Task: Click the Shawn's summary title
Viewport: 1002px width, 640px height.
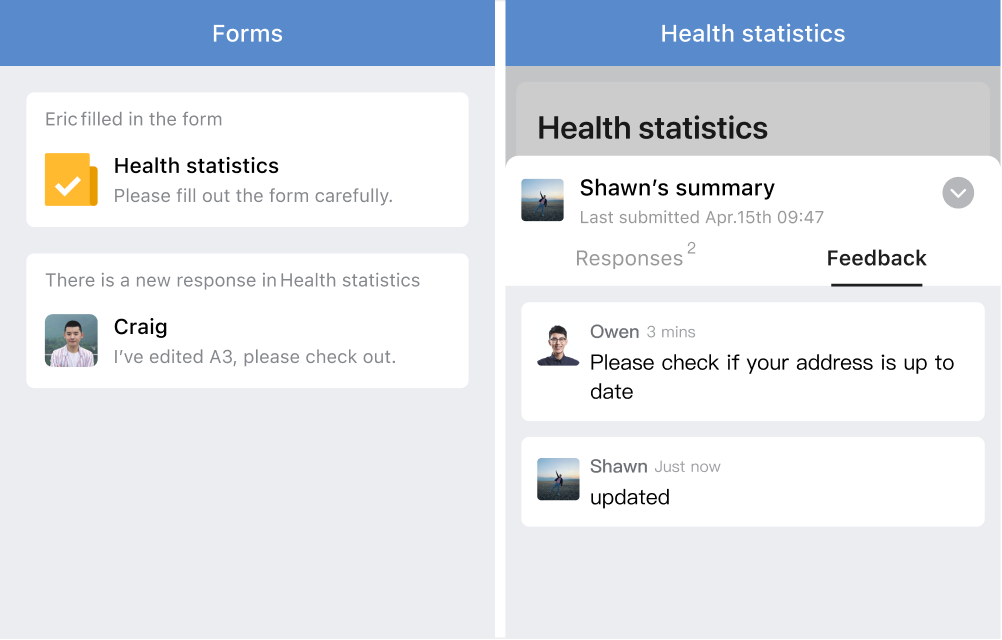Action: click(677, 188)
